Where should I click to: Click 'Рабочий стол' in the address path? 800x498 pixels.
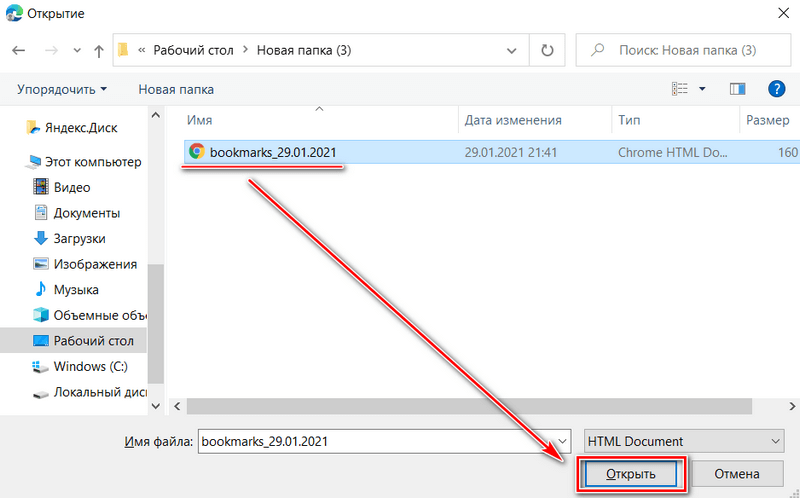pyautogui.click(x=193, y=50)
